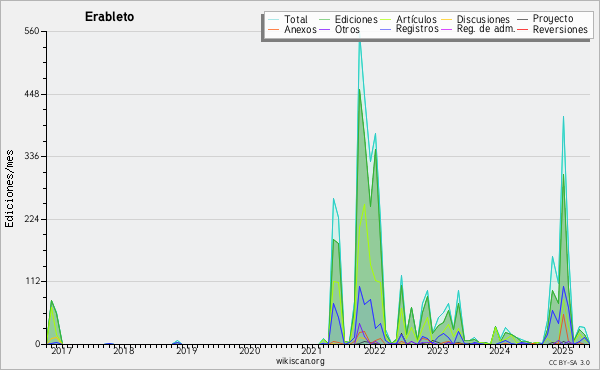This screenshot has width=600, height=370.
Task: Click the red Reversiones color line in legend
Action: click(522, 29)
